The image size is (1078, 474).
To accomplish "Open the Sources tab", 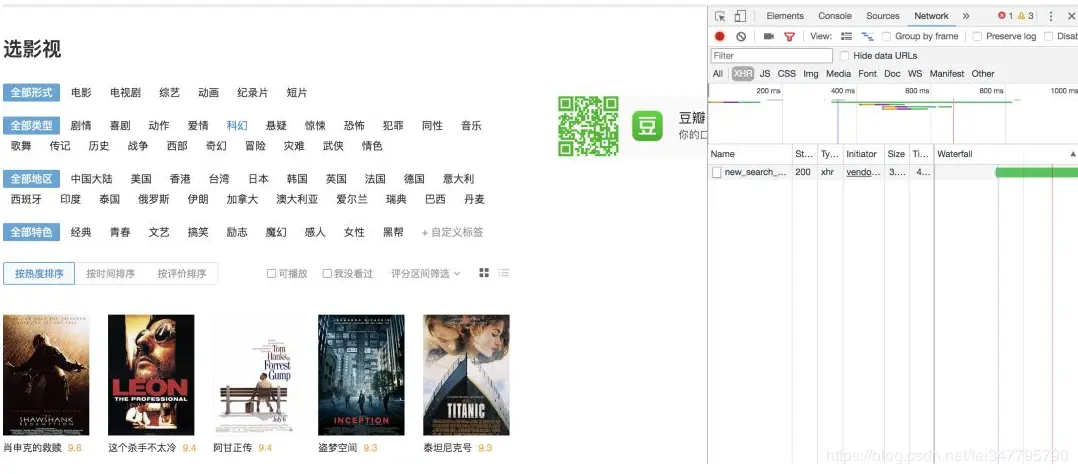I will [x=883, y=16].
